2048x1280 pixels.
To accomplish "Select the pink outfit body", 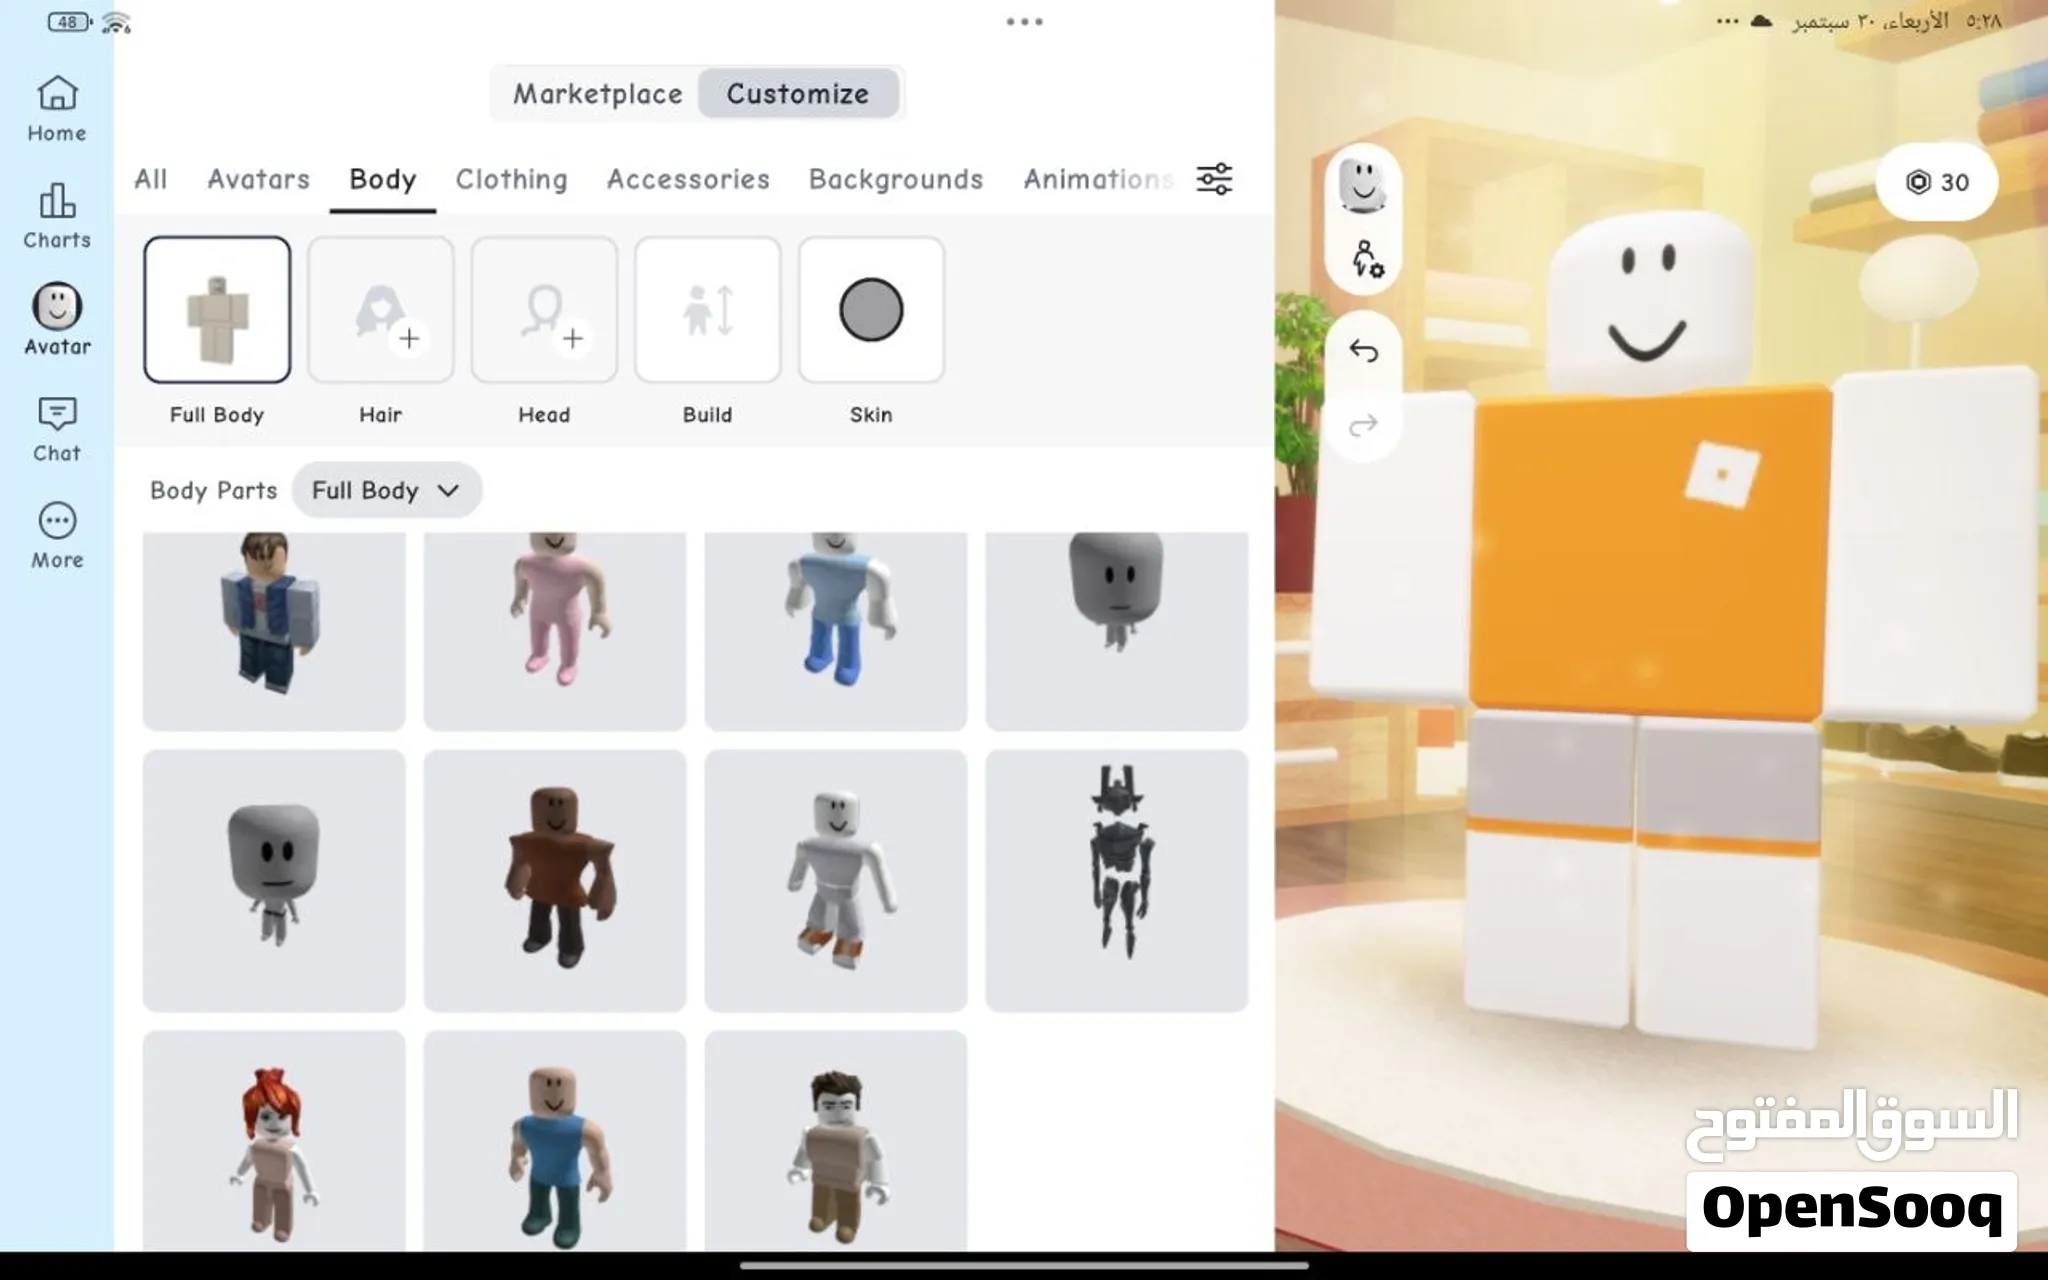I will coord(555,630).
